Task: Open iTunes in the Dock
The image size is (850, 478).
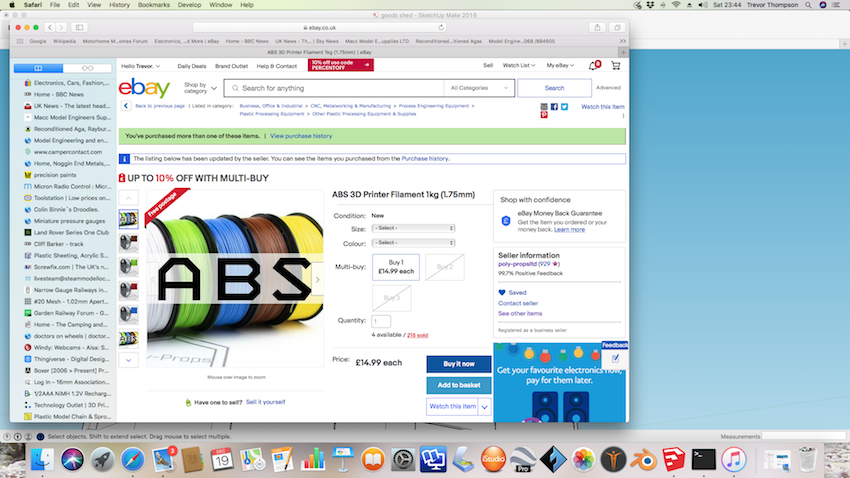Action: point(733,460)
